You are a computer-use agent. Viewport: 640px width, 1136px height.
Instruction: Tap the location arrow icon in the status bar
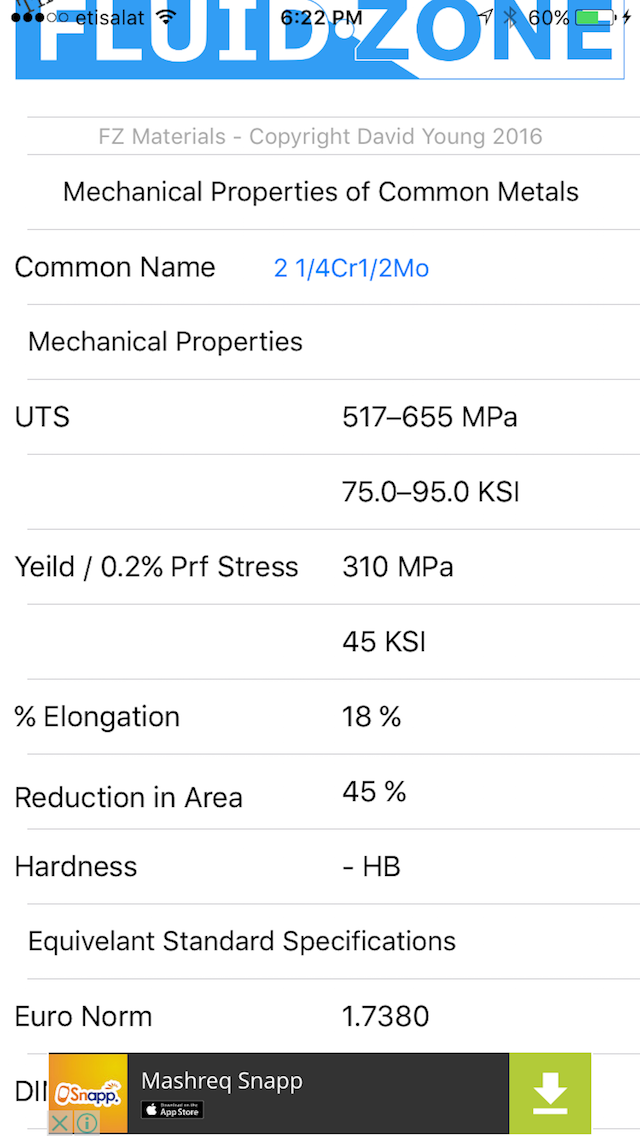click(x=485, y=17)
